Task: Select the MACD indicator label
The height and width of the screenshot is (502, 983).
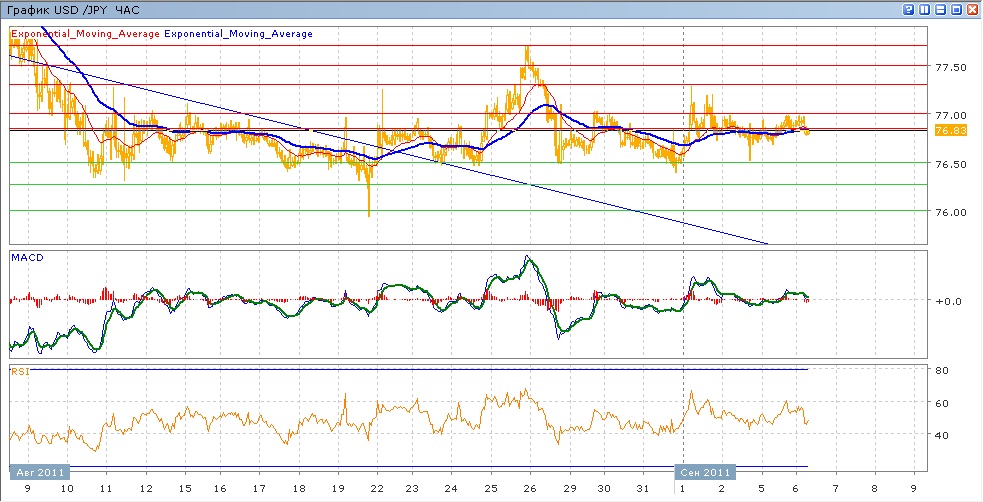Action: (x=26, y=258)
